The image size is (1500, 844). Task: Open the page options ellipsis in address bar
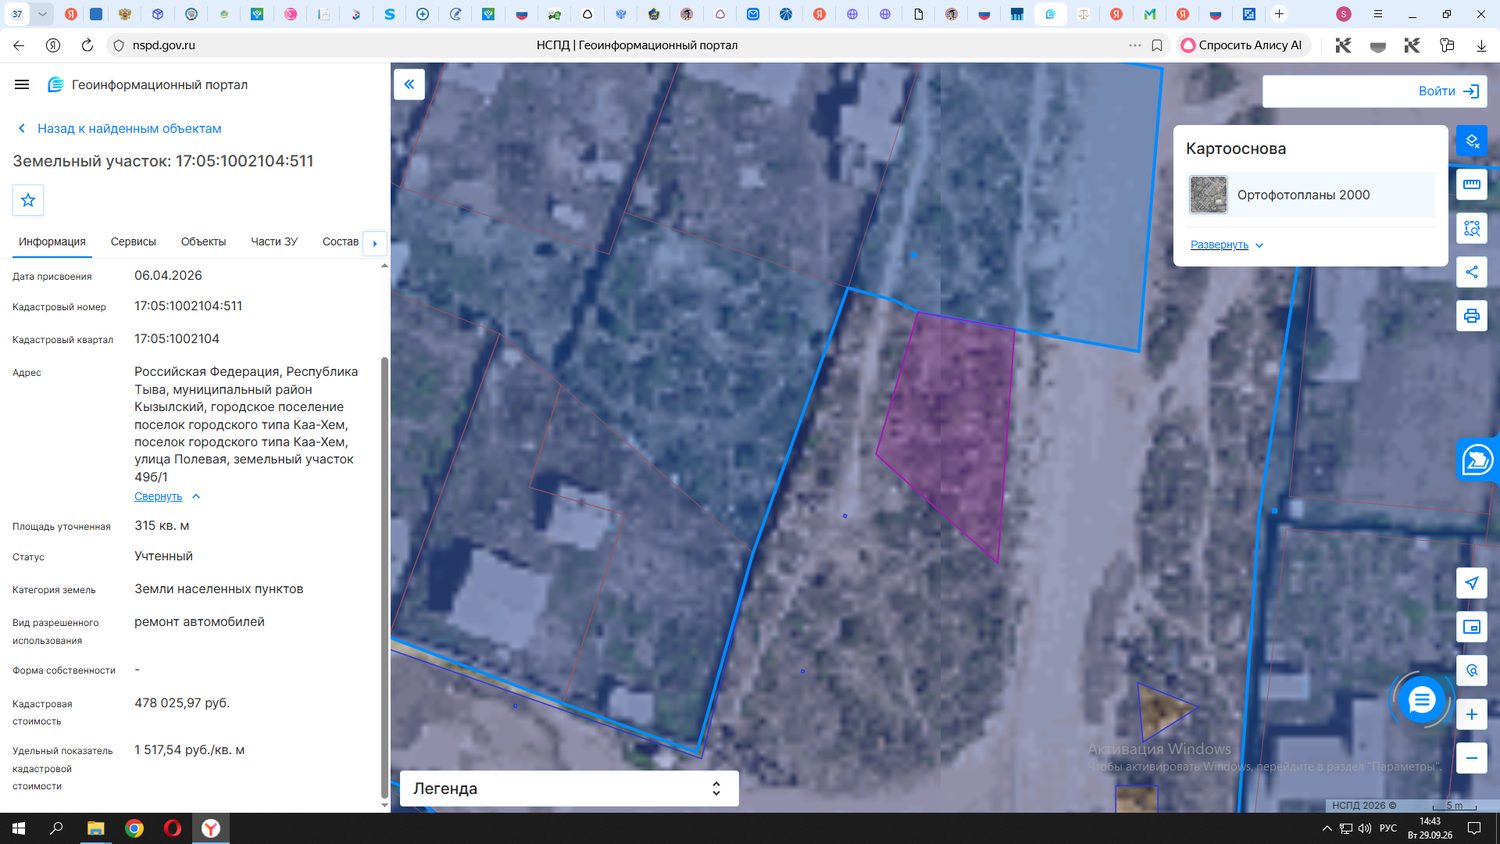point(1135,45)
